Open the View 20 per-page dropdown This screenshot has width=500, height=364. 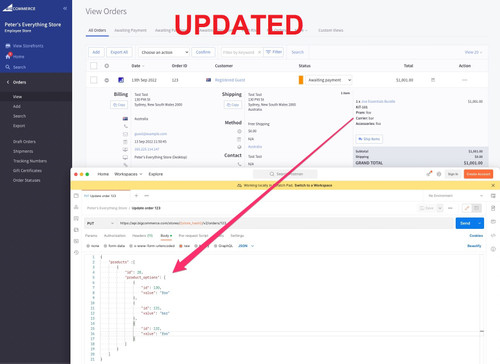(x=473, y=52)
